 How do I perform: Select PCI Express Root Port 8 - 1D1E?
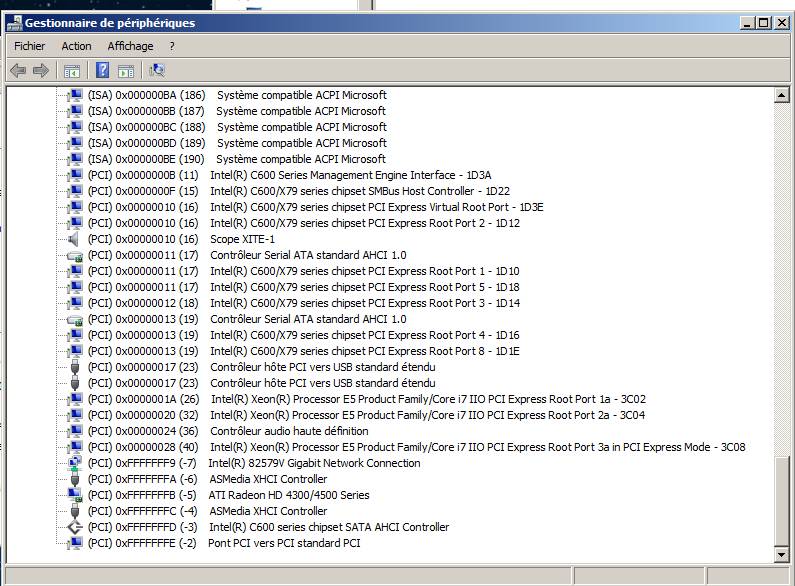point(304,351)
